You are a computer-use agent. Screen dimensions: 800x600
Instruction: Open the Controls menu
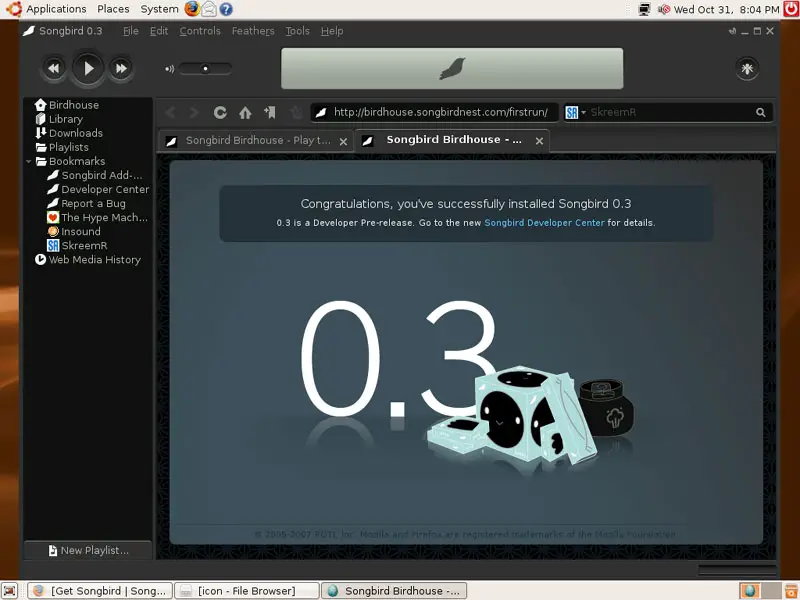pos(200,31)
